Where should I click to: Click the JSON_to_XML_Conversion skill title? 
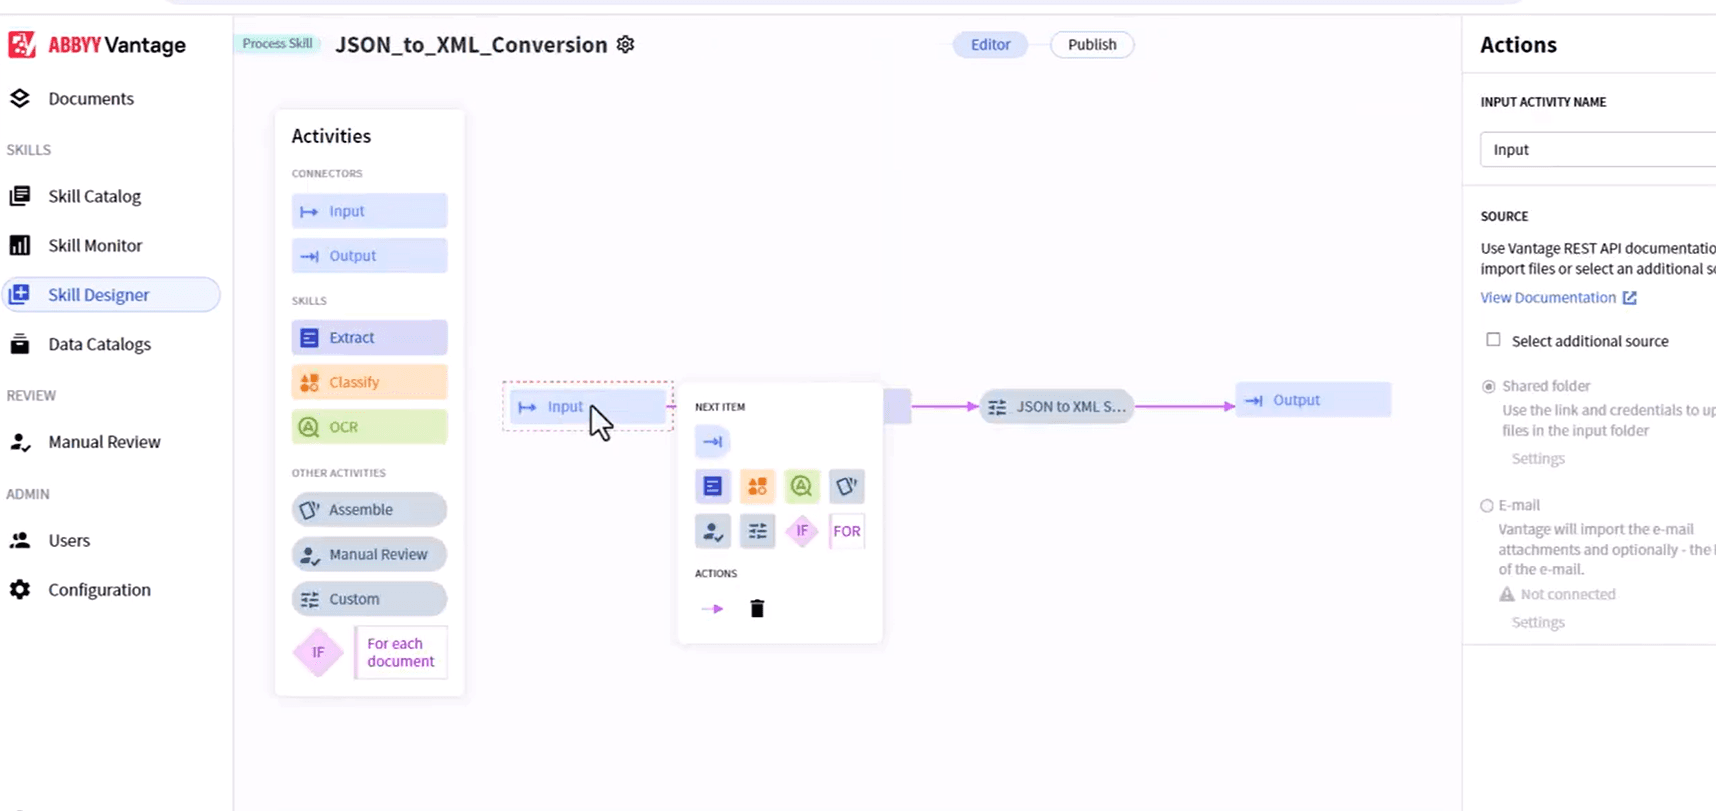(x=471, y=45)
